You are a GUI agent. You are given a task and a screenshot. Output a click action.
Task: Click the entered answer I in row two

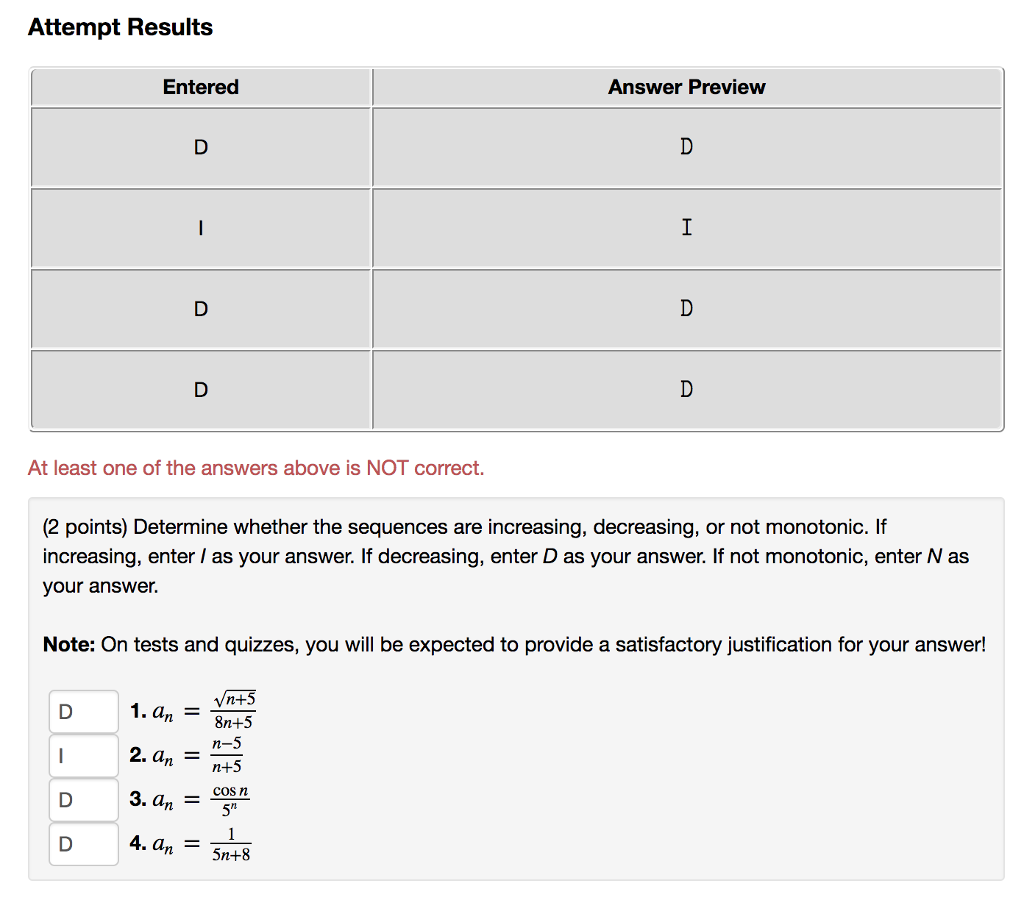click(x=200, y=228)
